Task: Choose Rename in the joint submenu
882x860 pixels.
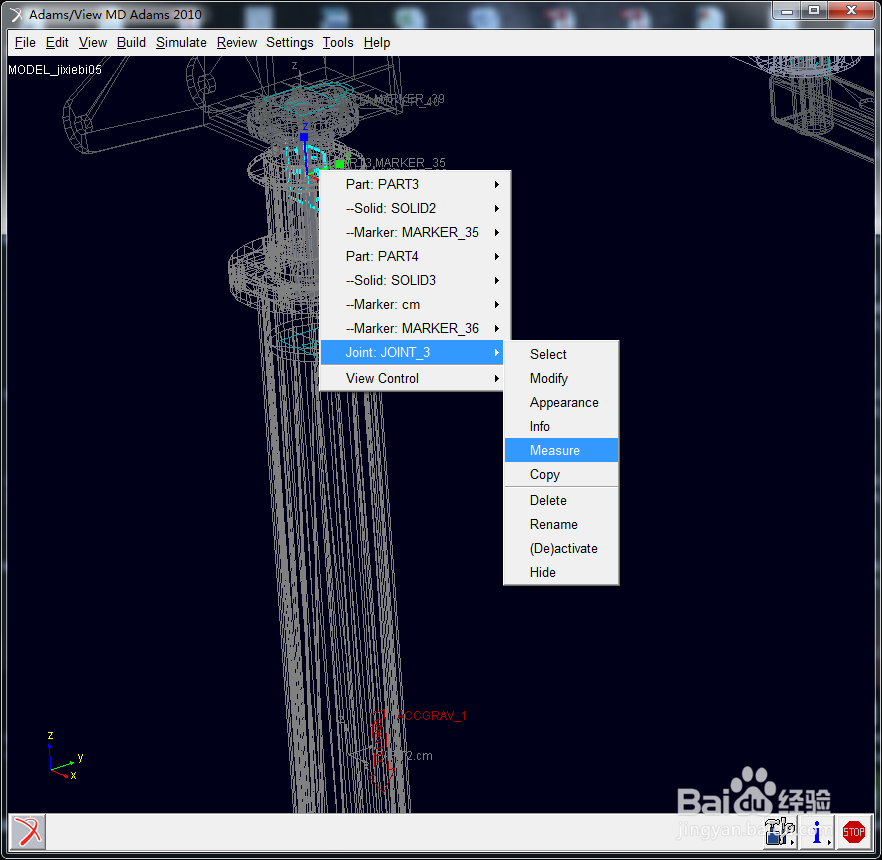Action: [561, 525]
